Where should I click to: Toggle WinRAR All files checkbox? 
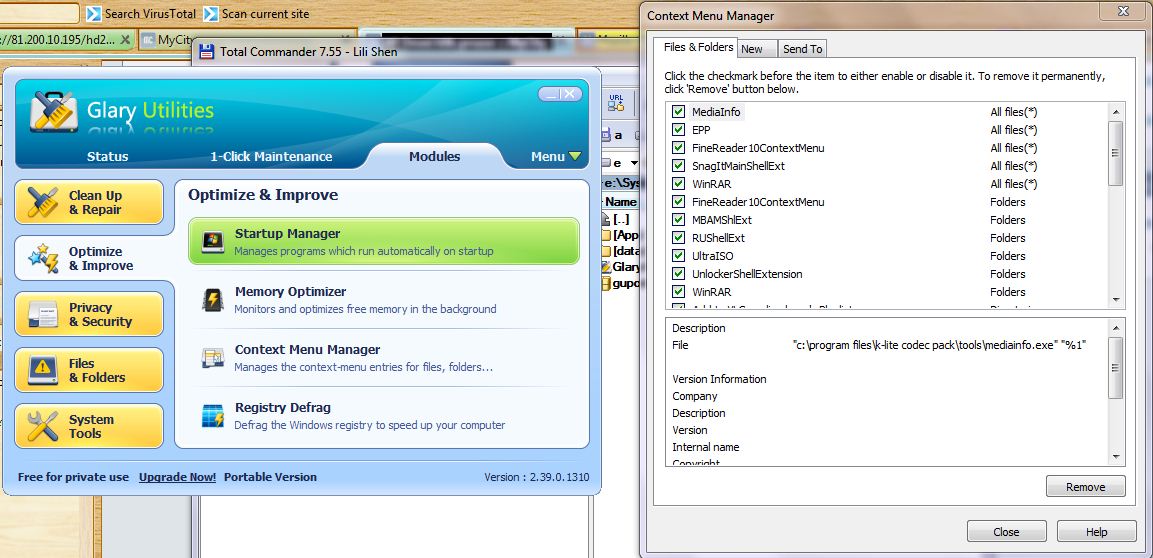[x=678, y=184]
